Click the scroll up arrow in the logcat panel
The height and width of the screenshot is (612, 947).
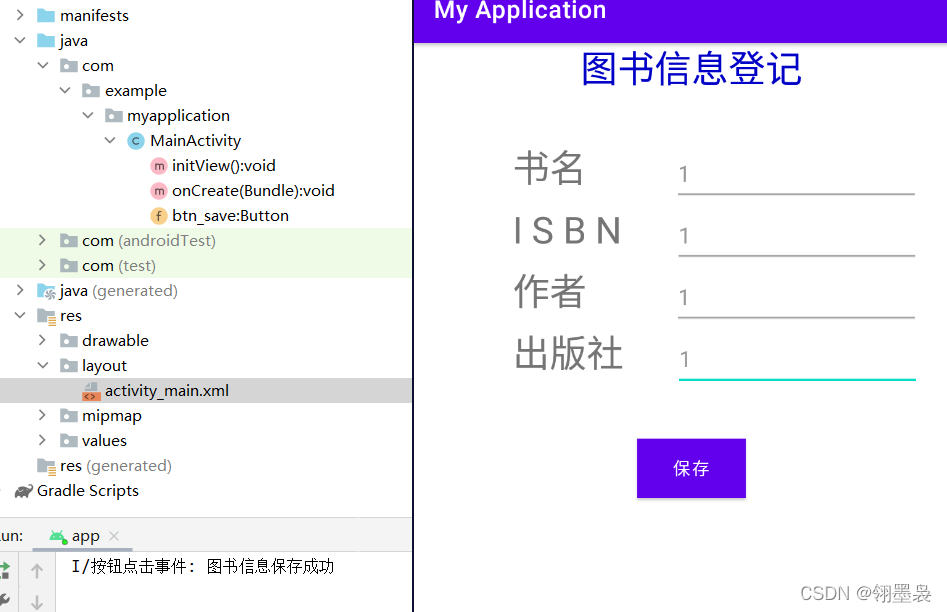pos(36,570)
